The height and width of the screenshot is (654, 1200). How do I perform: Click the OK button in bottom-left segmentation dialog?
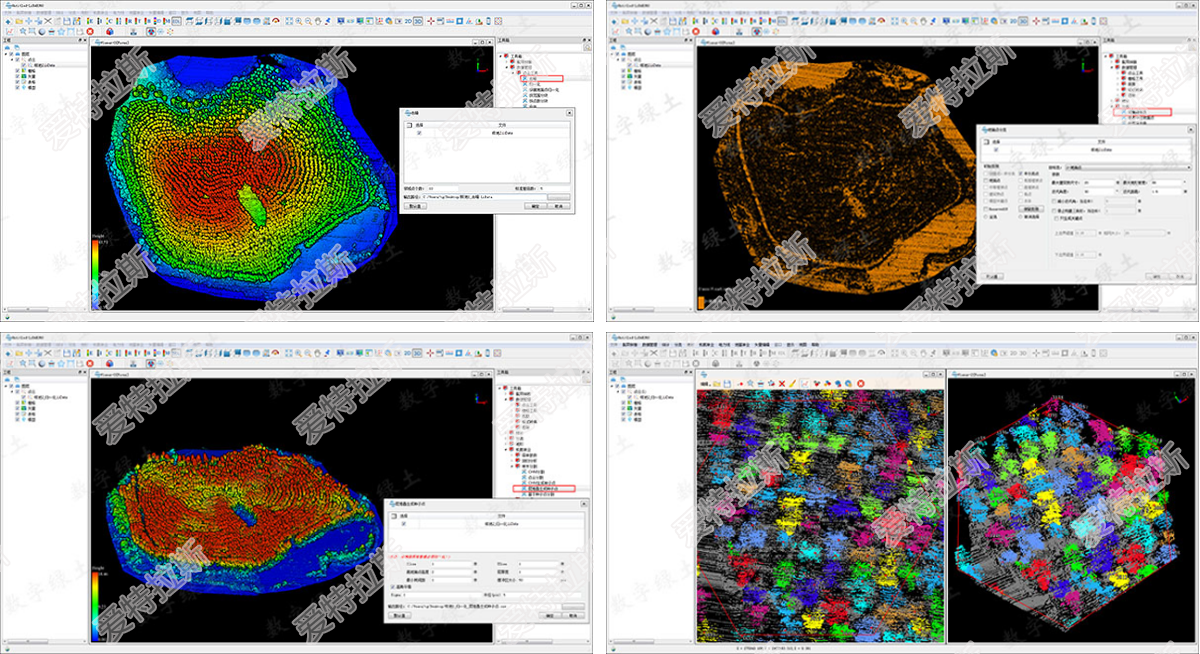(x=549, y=615)
